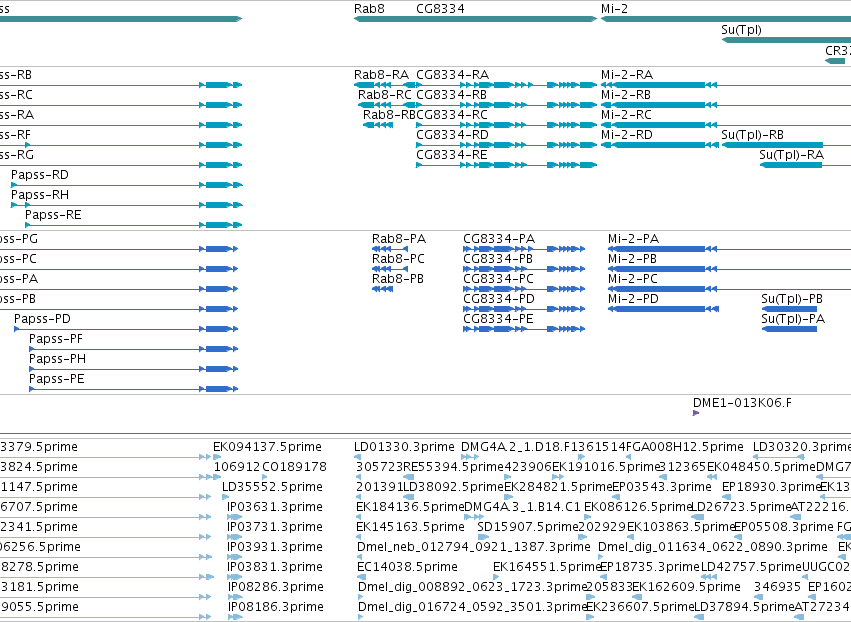Click the Rab8-RA transcript label
This screenshot has width=851, height=622.
click(381, 75)
